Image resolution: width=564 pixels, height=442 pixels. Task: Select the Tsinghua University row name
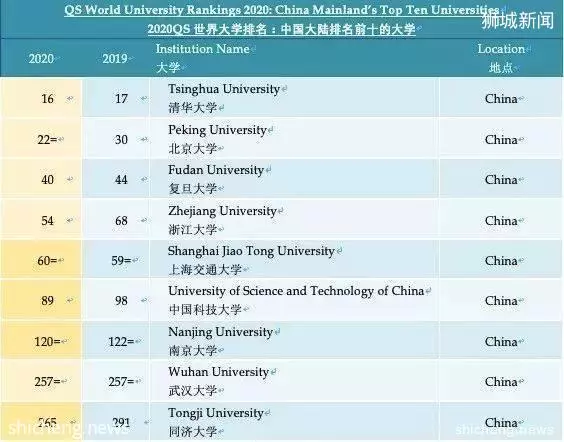[224, 89]
